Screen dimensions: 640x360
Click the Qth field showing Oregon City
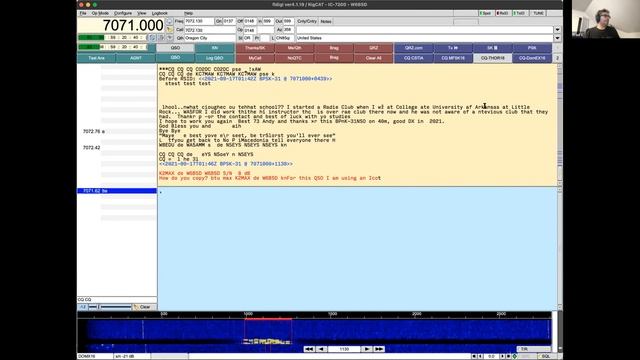point(210,38)
